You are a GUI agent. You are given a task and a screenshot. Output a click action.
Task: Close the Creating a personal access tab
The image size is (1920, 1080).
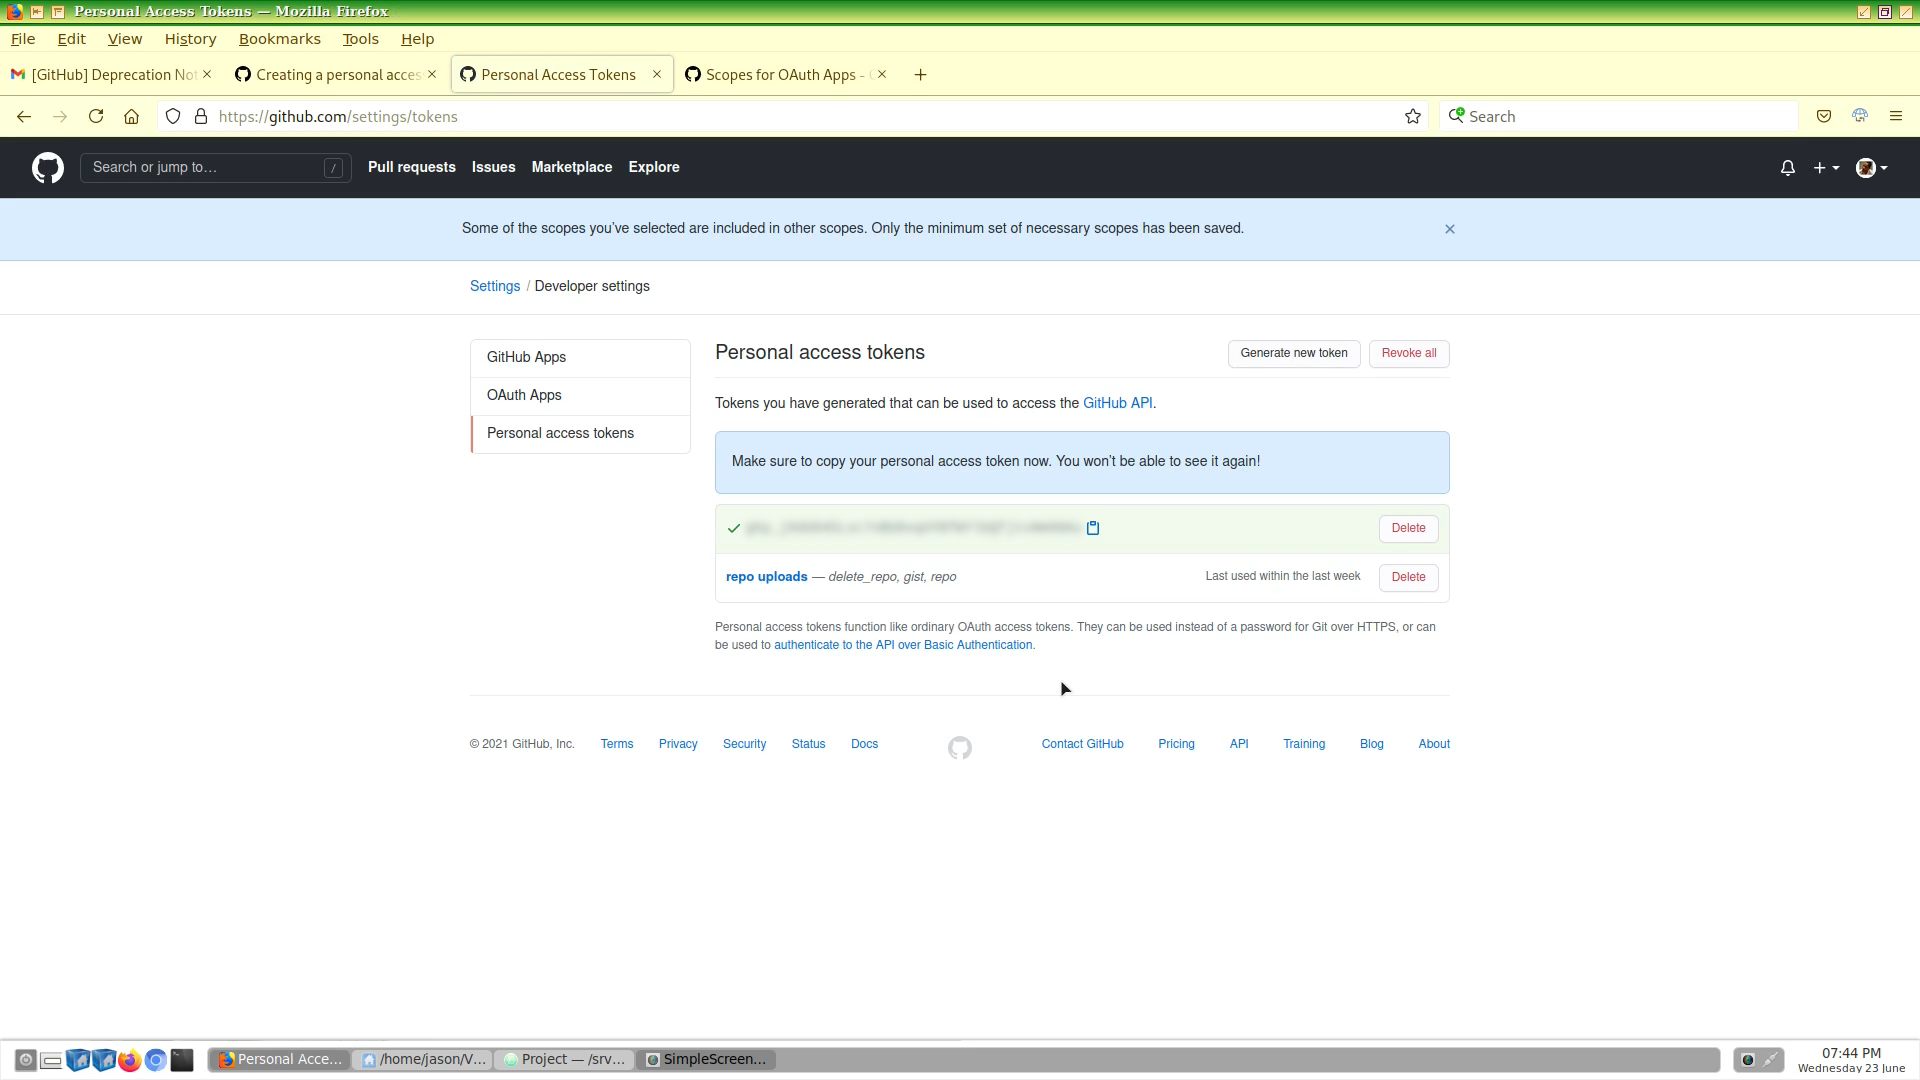point(432,75)
